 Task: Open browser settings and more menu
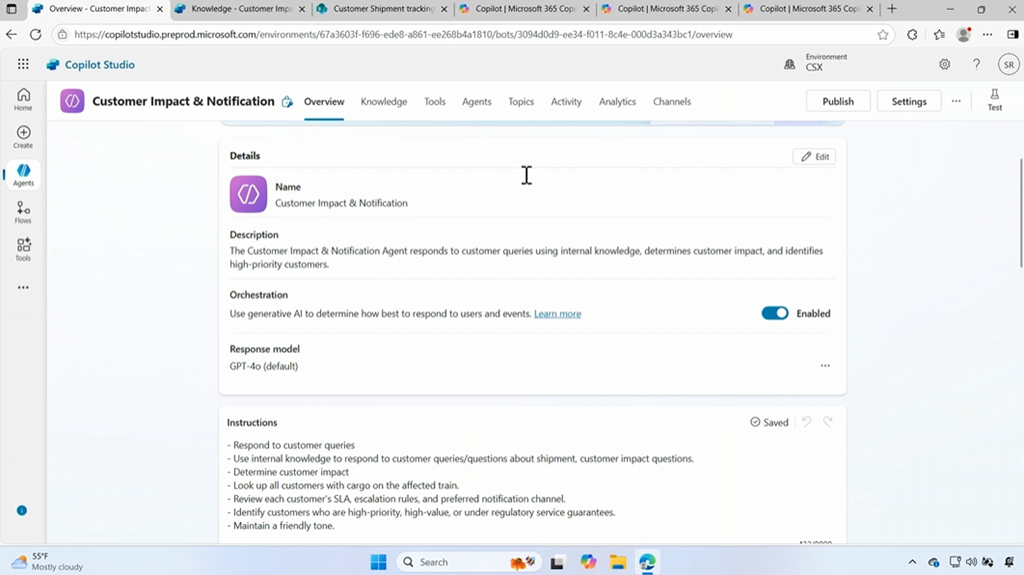[x=987, y=35]
